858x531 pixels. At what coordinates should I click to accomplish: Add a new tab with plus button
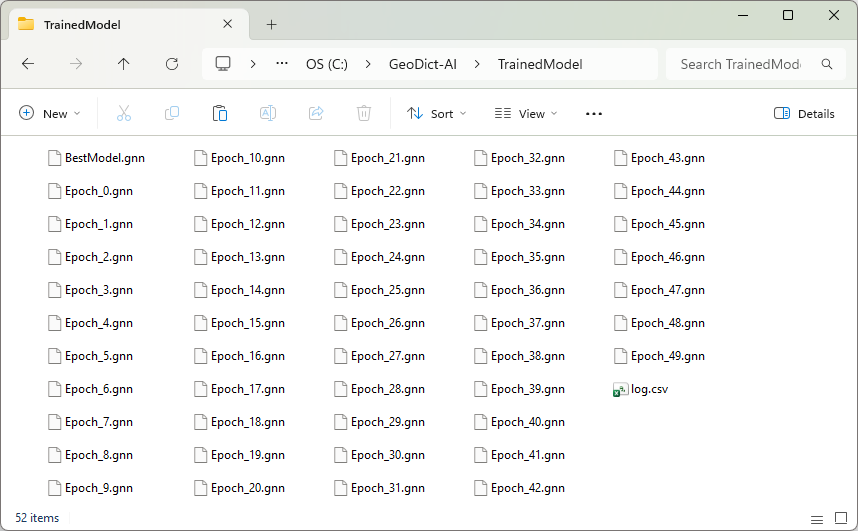(x=271, y=24)
